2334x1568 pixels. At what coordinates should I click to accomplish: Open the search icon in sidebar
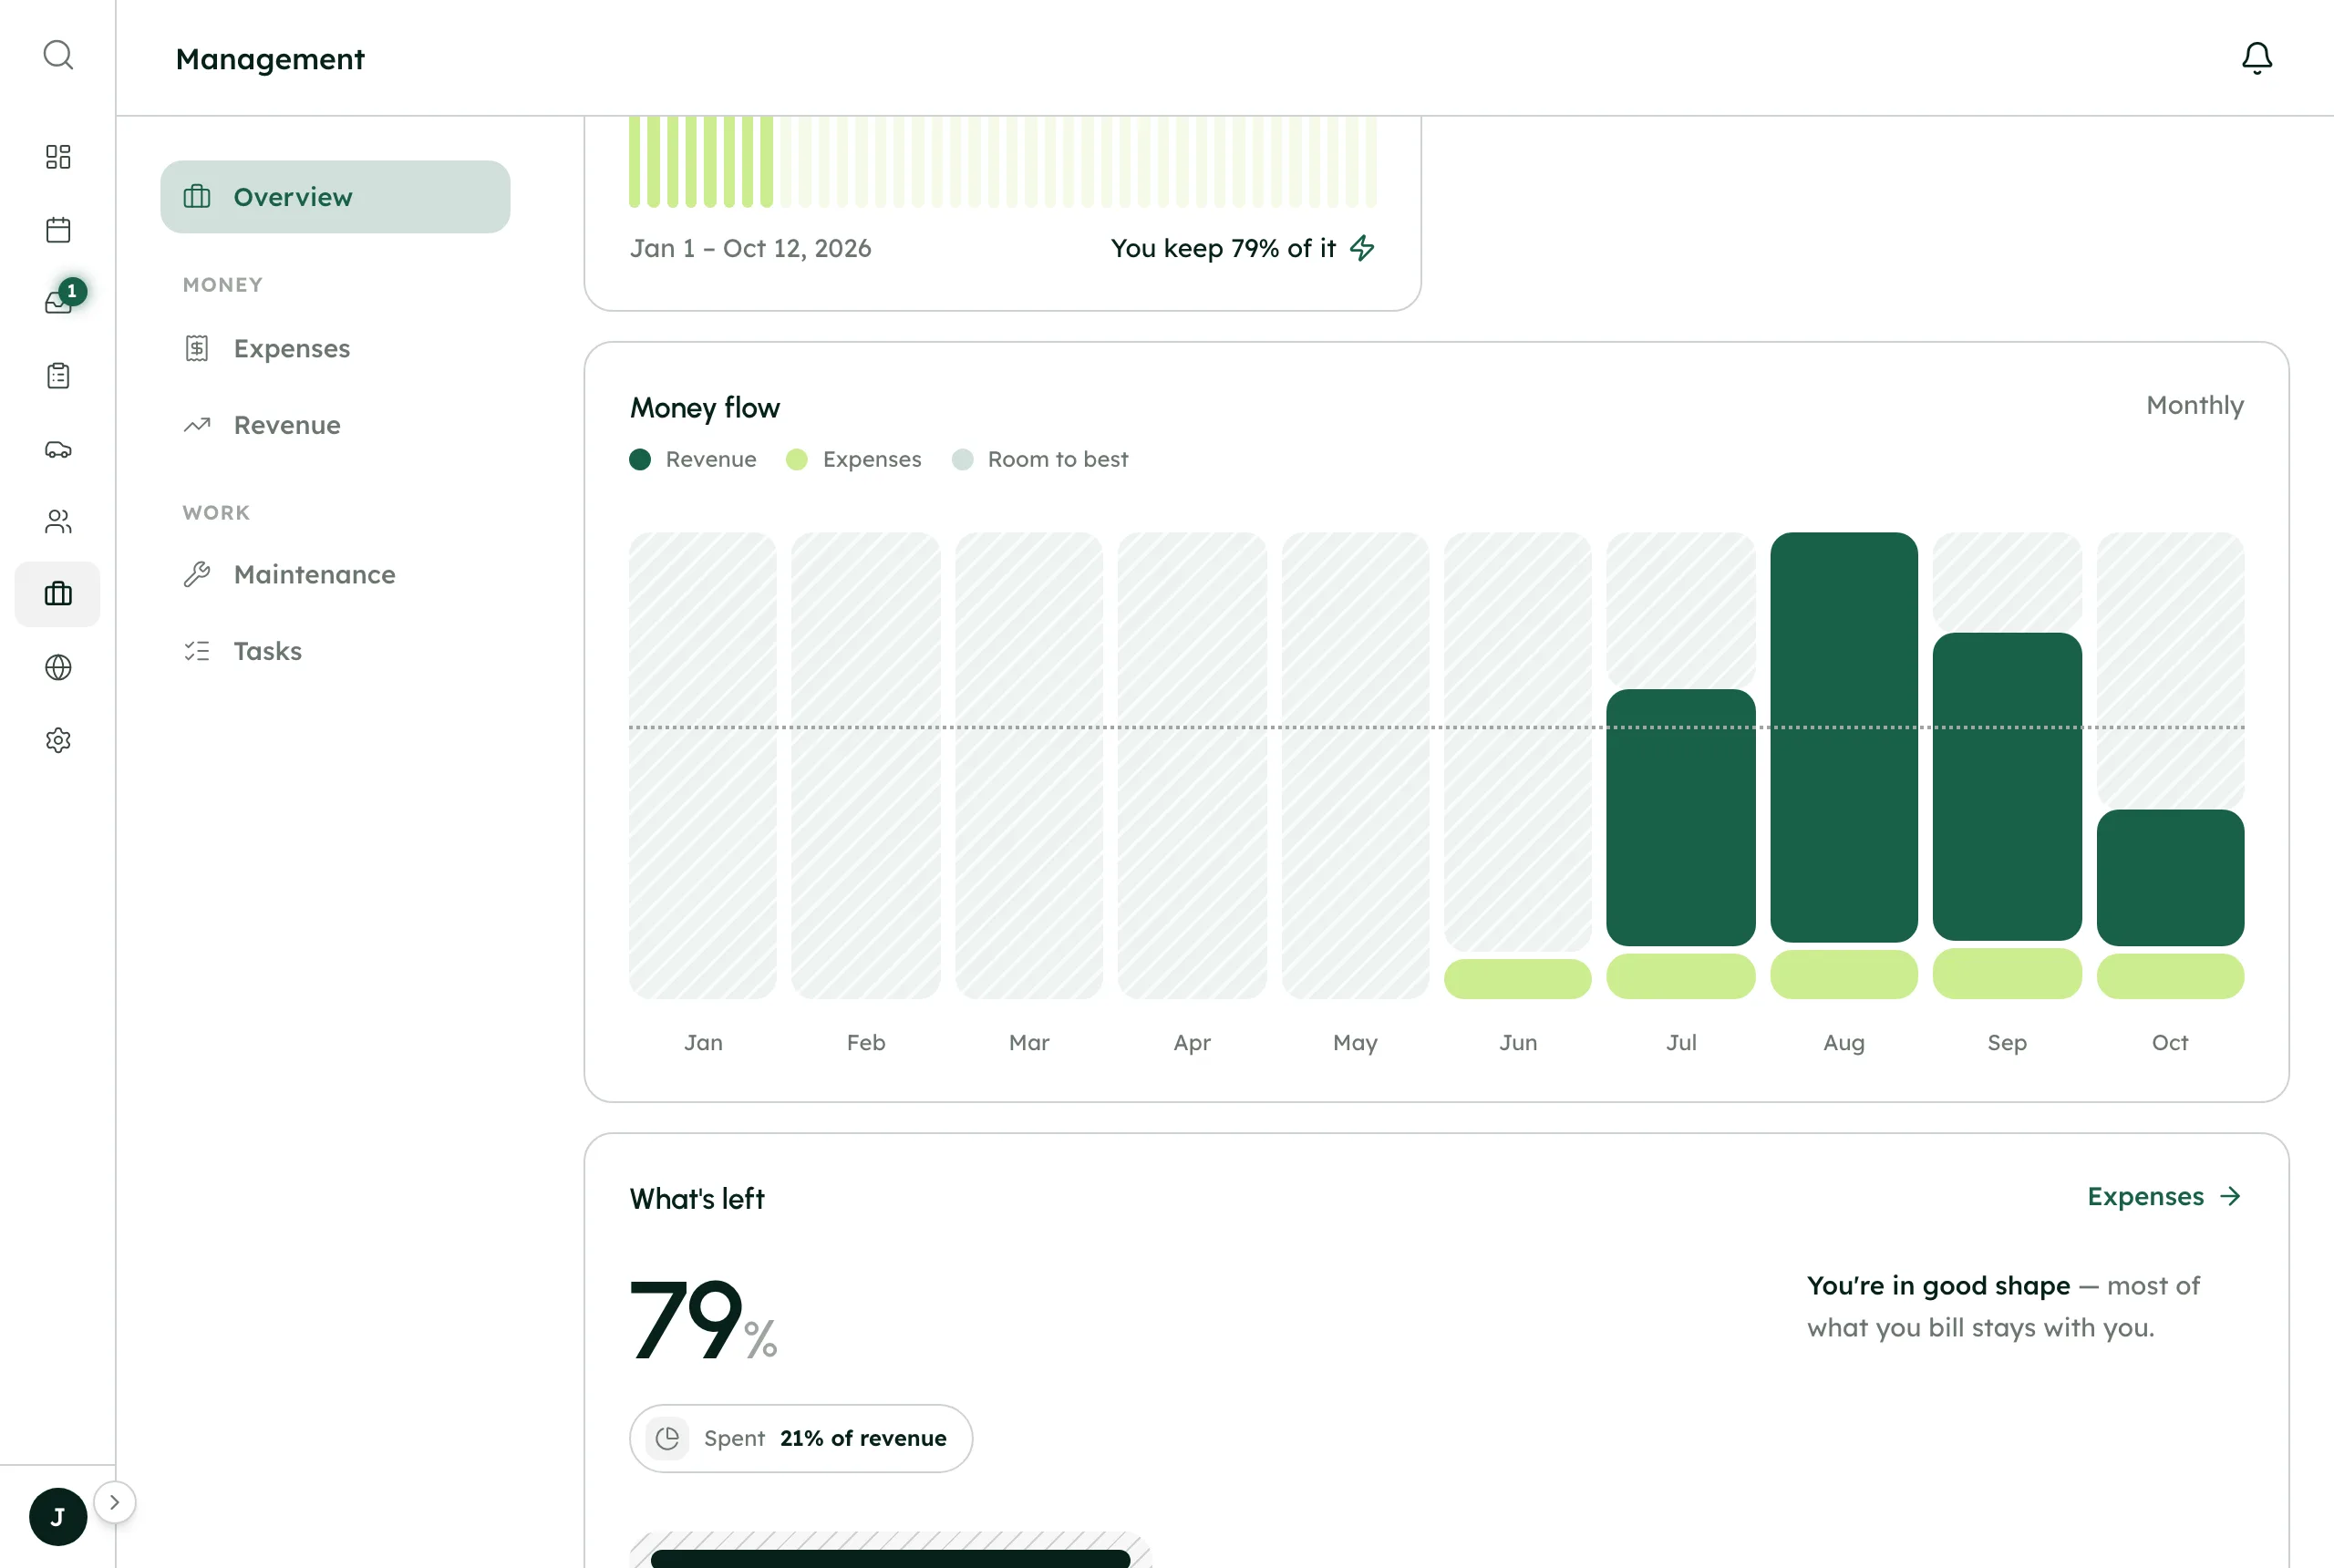58,55
